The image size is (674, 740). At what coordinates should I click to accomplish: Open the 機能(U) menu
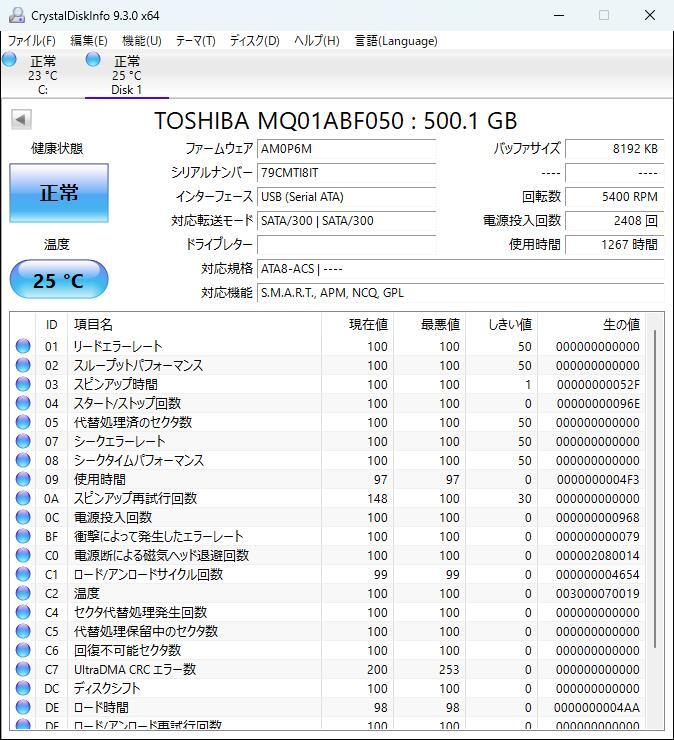[x=142, y=41]
